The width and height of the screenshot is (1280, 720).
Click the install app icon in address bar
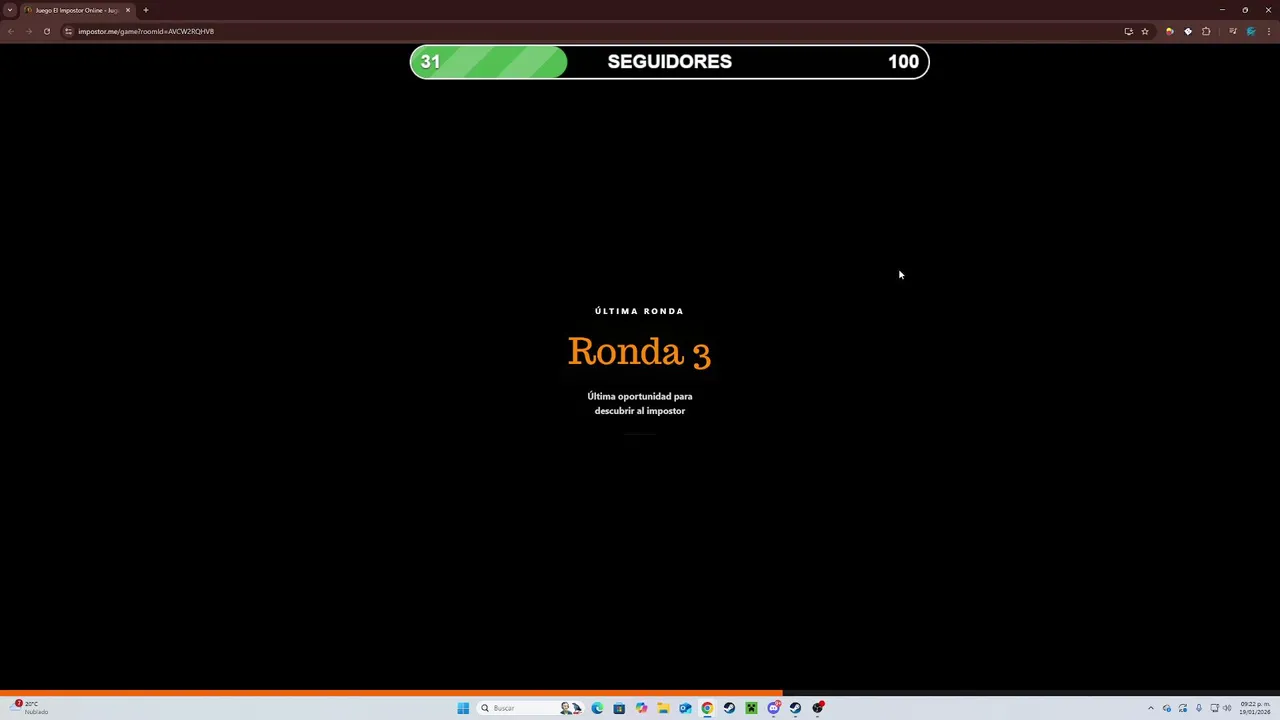point(1128,31)
